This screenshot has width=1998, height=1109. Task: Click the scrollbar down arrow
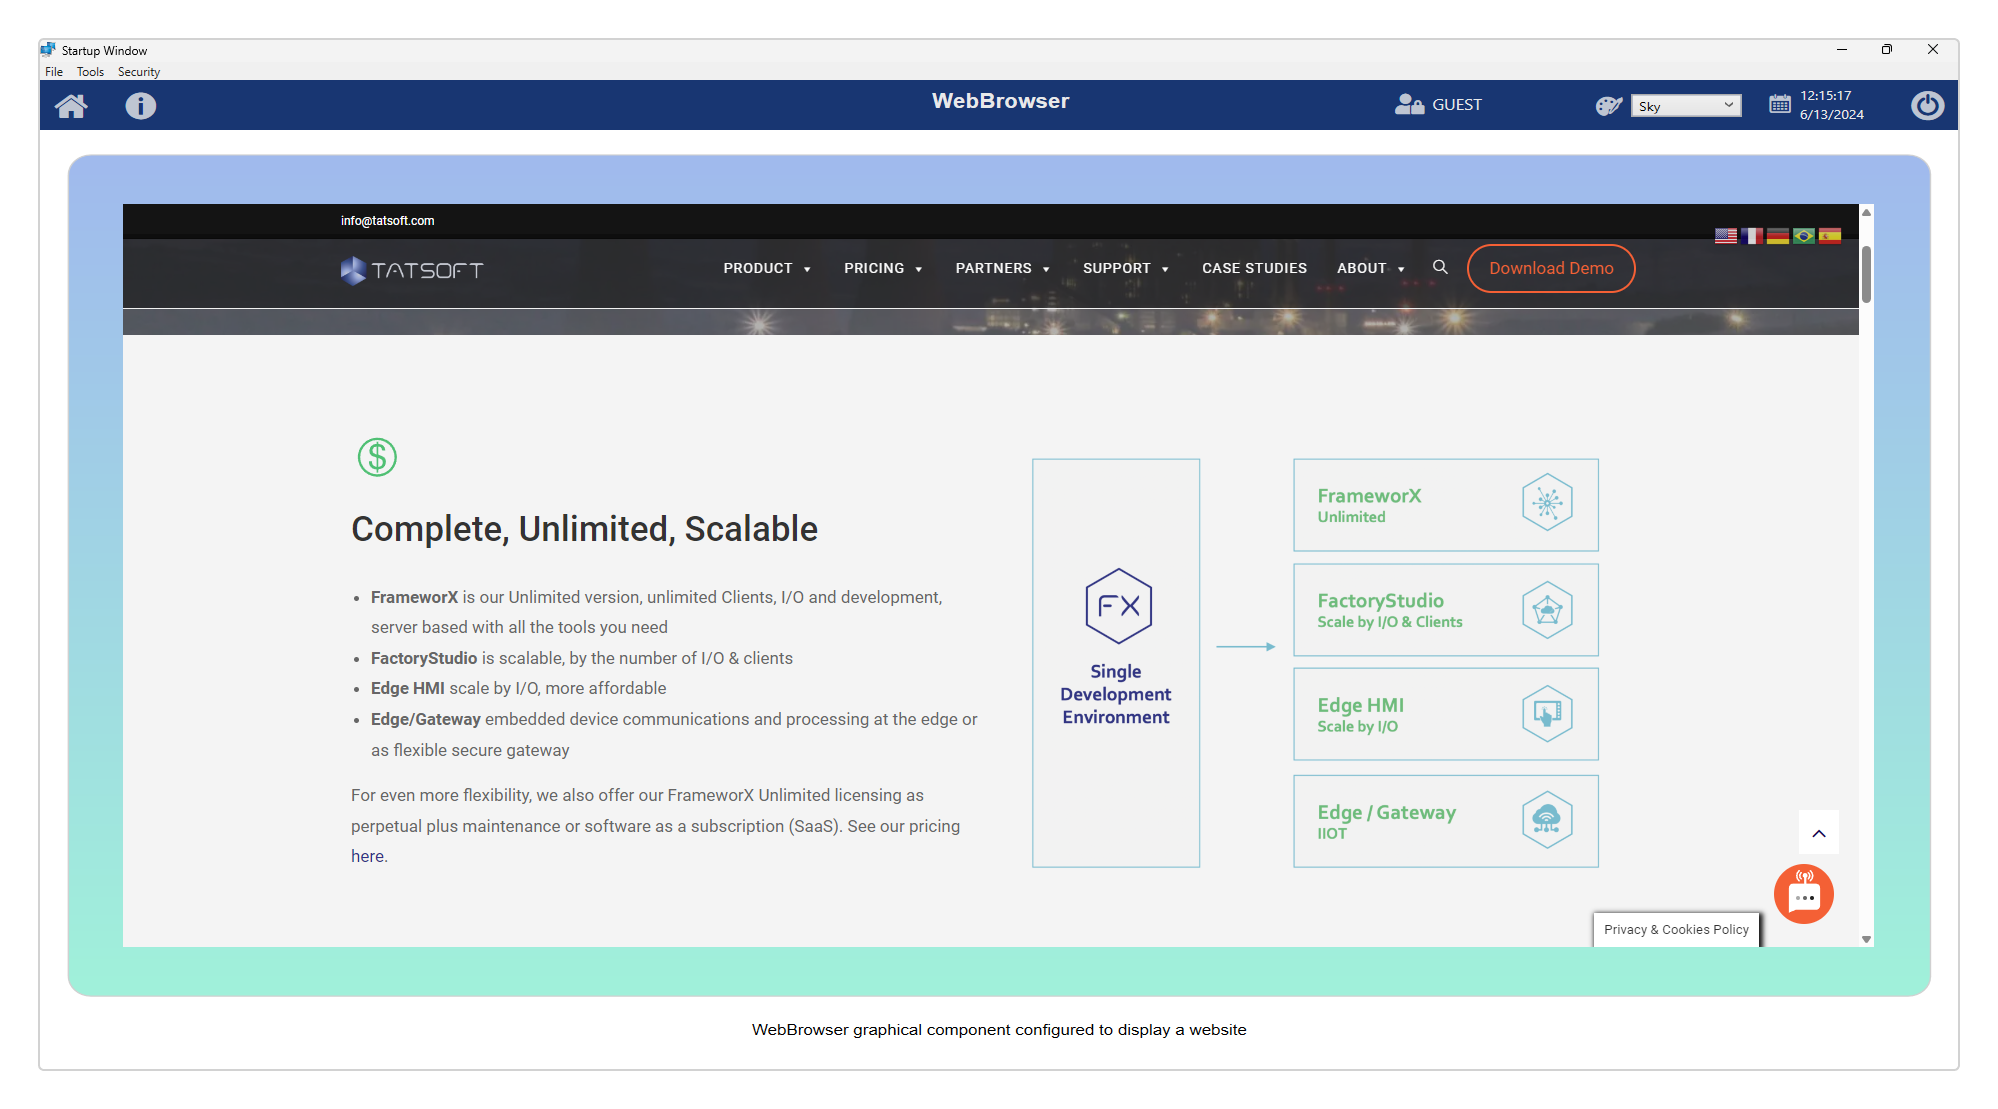pos(1866,939)
